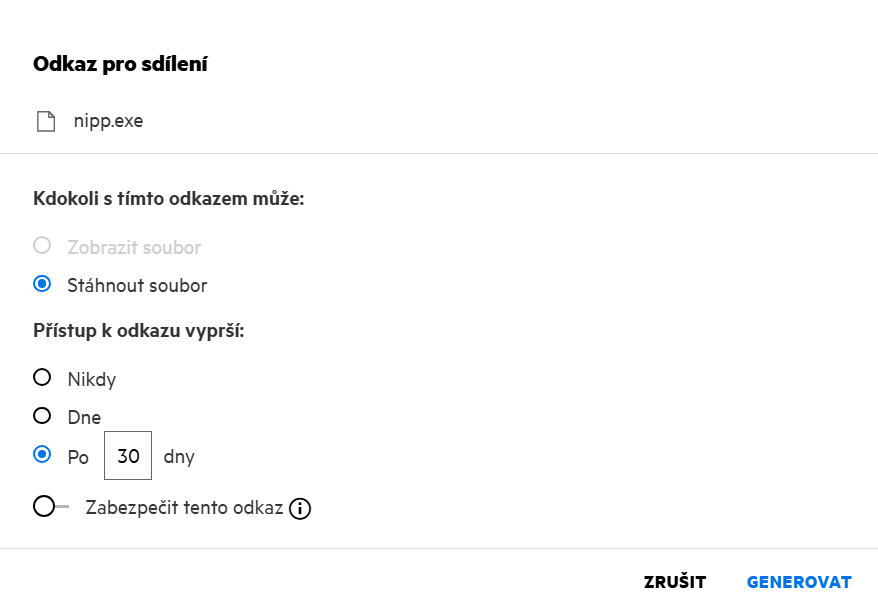Click the Stáhnout soubor label text
This screenshot has width=878, height=615.
pyautogui.click(x=137, y=286)
